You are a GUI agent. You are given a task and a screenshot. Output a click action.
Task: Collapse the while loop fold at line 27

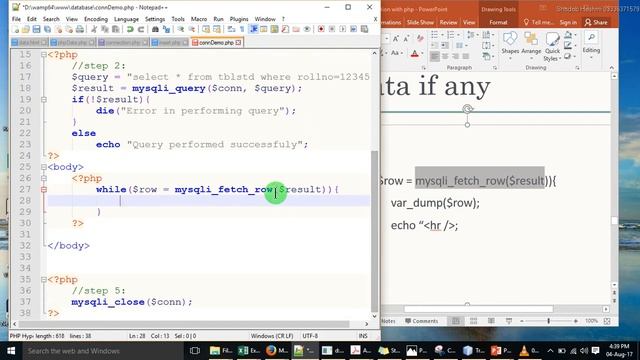[44, 189]
